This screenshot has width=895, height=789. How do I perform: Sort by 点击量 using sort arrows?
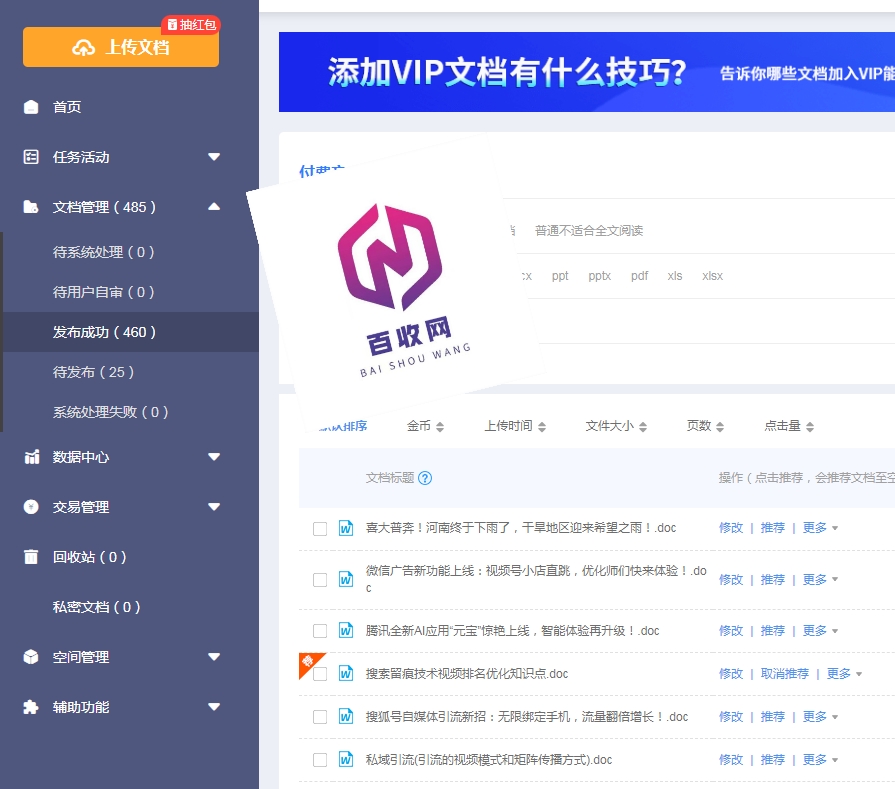[809, 426]
